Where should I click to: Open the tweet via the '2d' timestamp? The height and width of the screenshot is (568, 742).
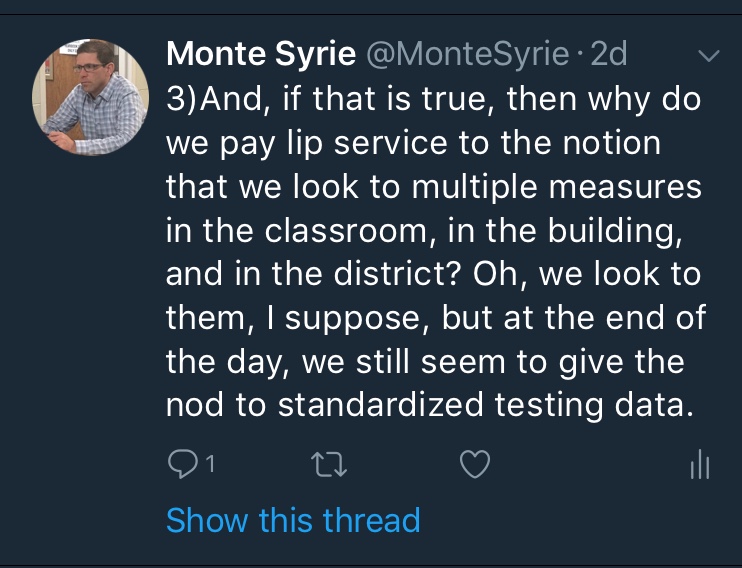(x=608, y=55)
